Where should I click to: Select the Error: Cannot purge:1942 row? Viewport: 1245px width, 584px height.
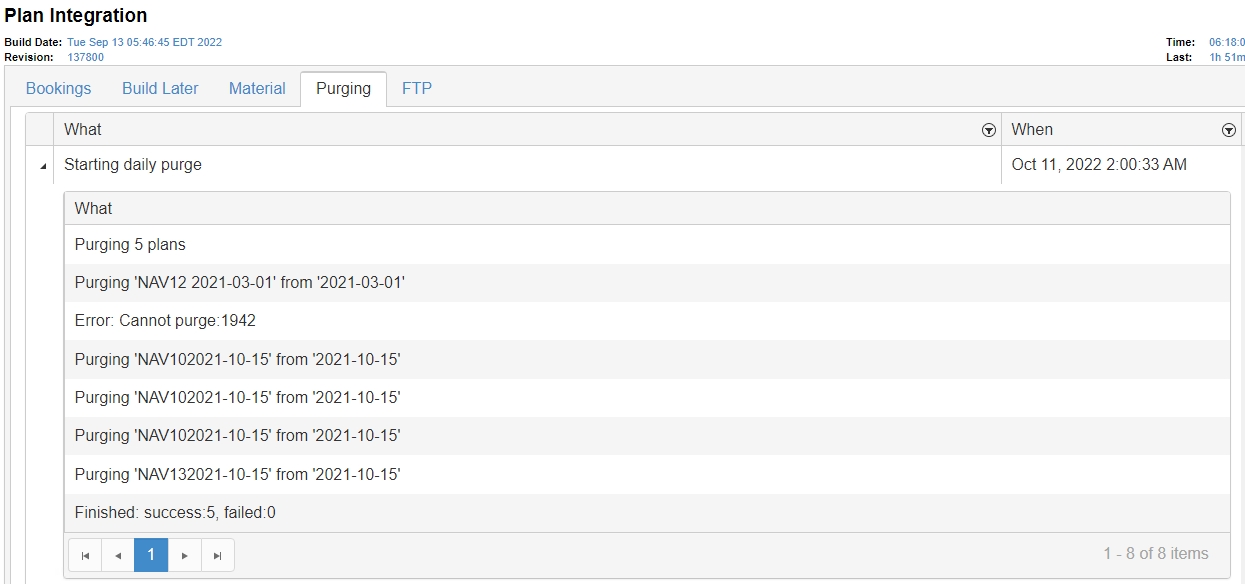pos(166,321)
